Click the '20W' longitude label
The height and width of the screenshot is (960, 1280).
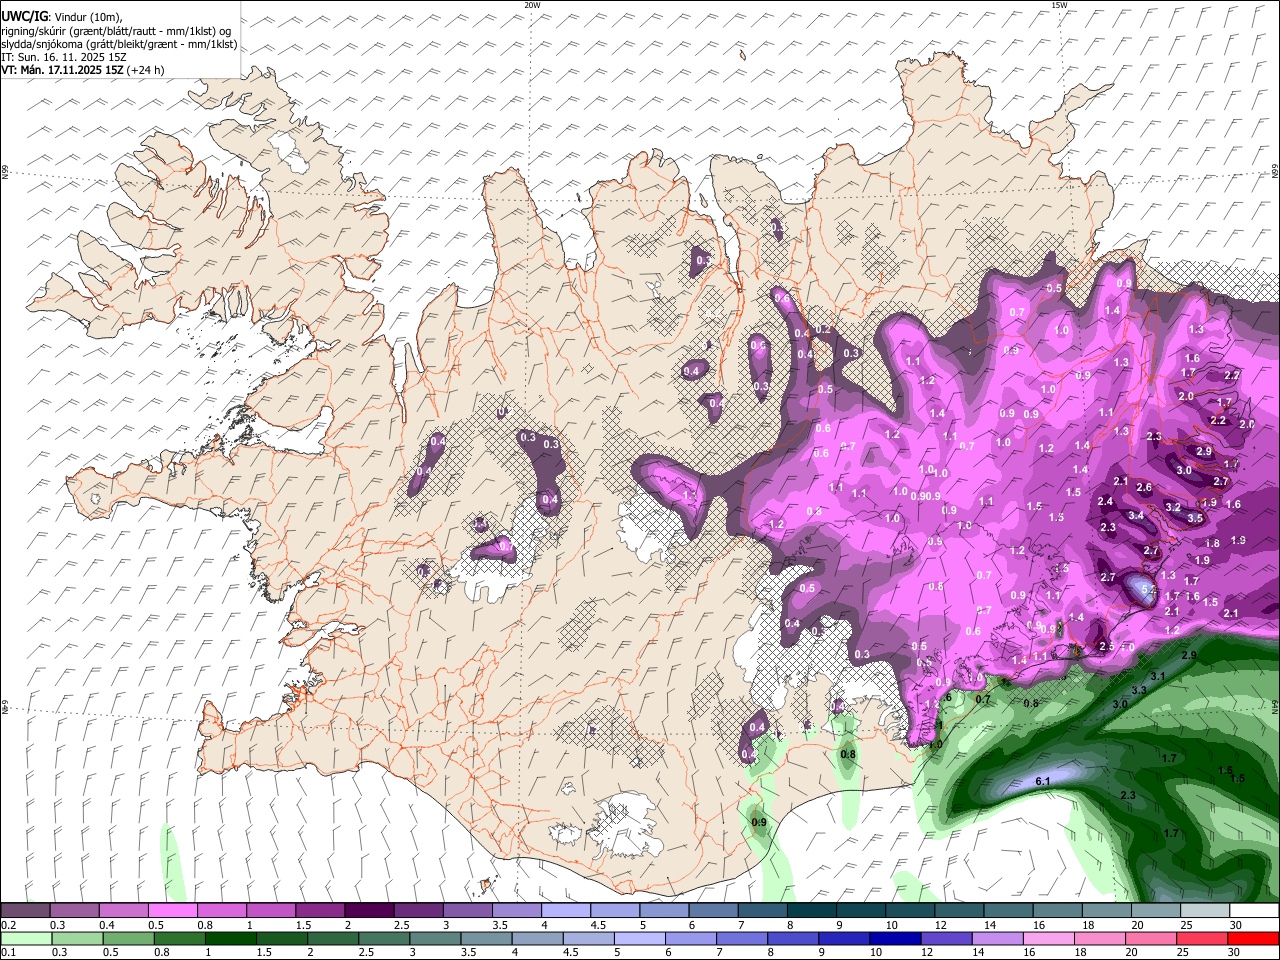pyautogui.click(x=532, y=5)
